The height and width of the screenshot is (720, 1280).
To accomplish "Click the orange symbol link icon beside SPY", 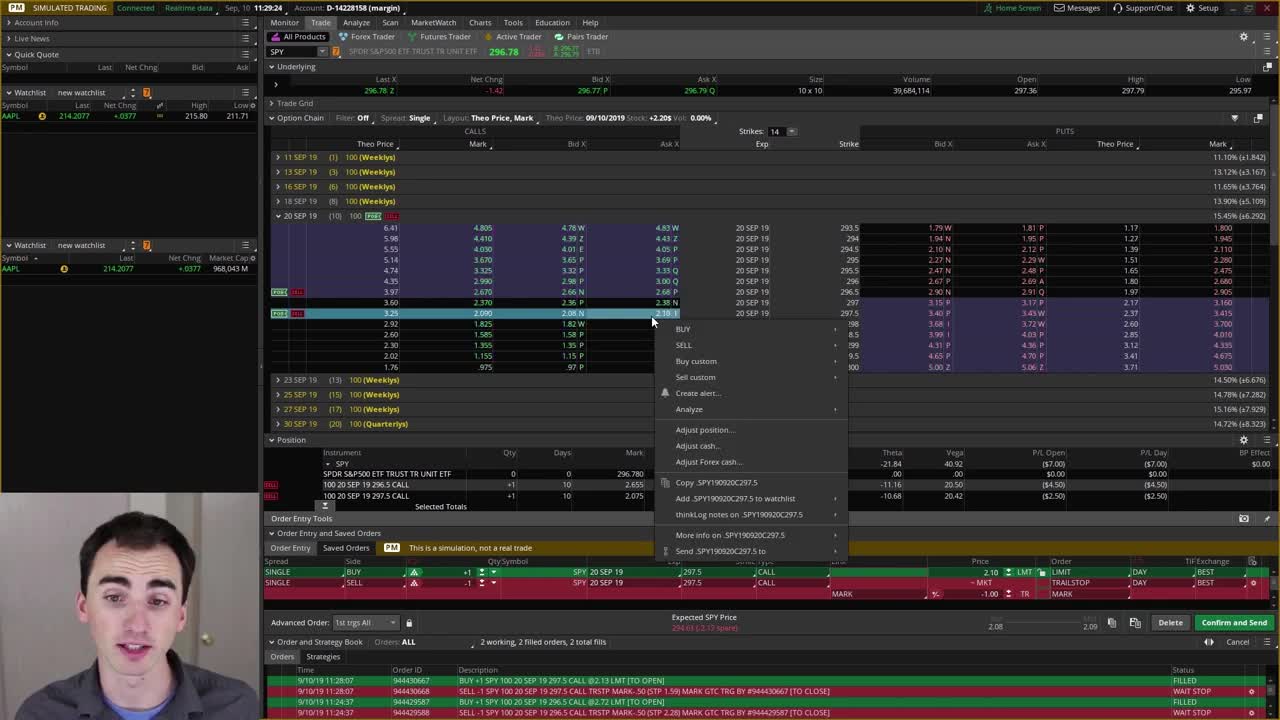I will tap(336, 52).
